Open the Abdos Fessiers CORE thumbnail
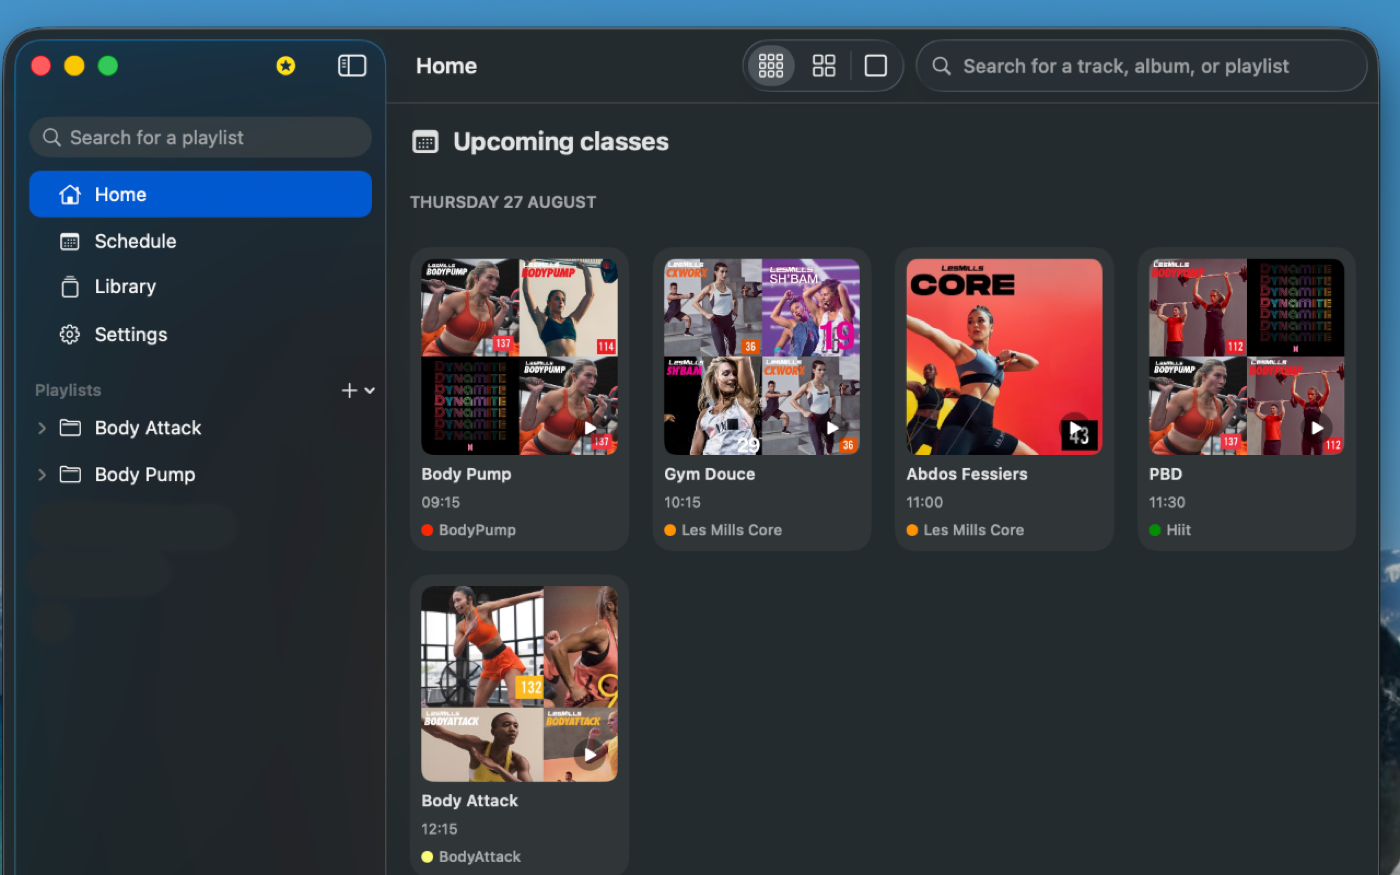 [1004, 357]
